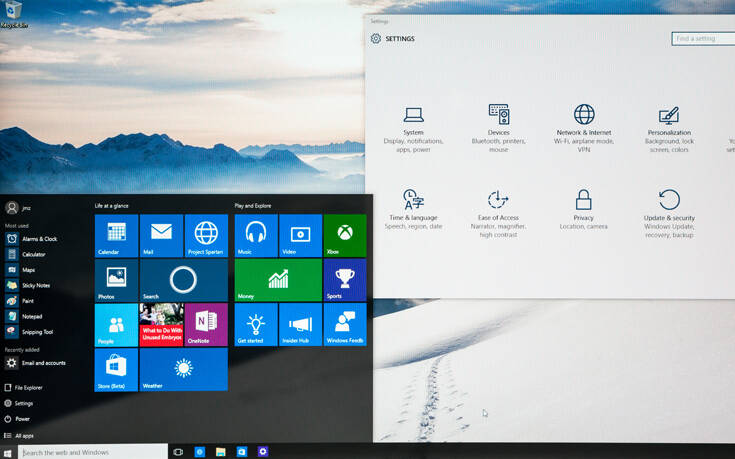Open Network & Internet settings
This screenshot has width=735, height=459.
[x=584, y=128]
